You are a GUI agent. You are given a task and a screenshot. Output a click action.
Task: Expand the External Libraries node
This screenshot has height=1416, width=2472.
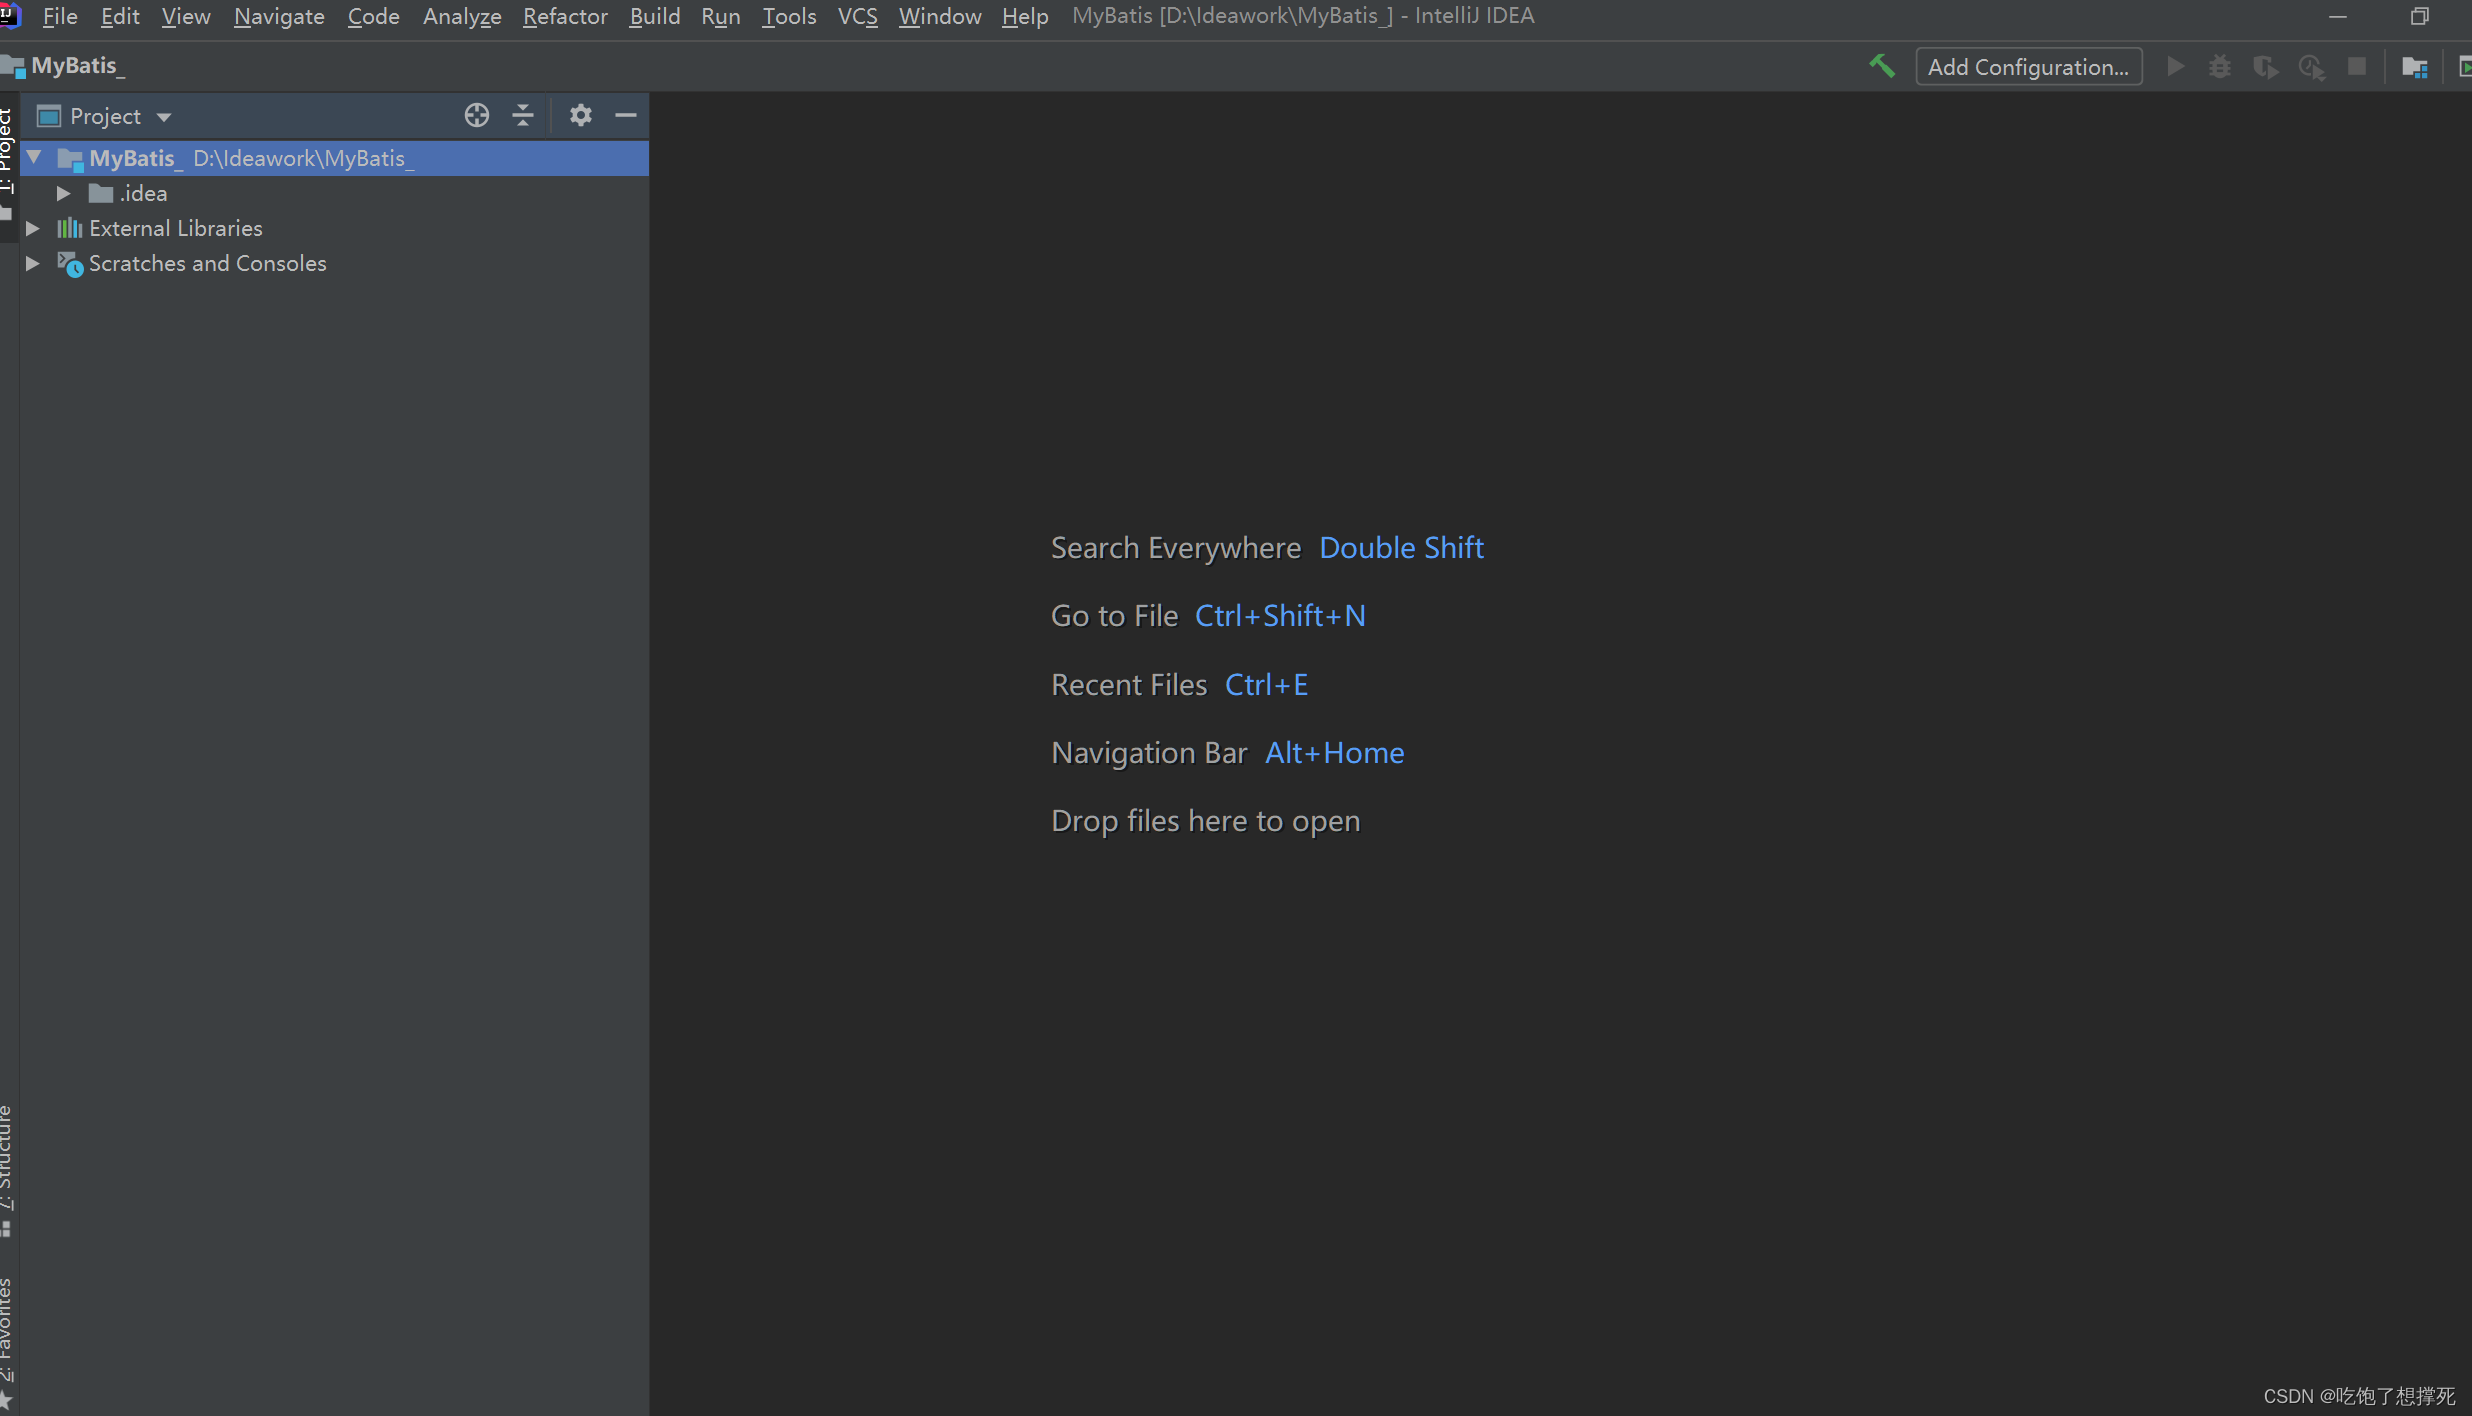(x=32, y=228)
